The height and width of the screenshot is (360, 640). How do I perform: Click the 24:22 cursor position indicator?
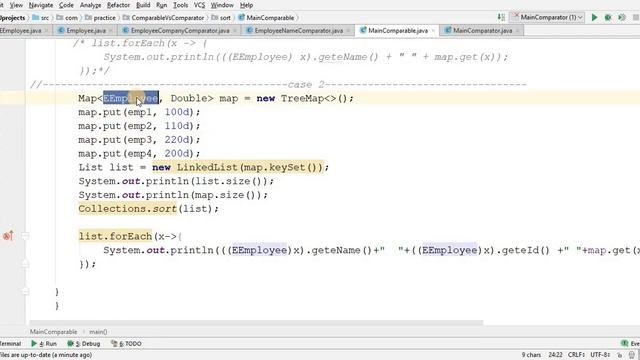(555, 355)
